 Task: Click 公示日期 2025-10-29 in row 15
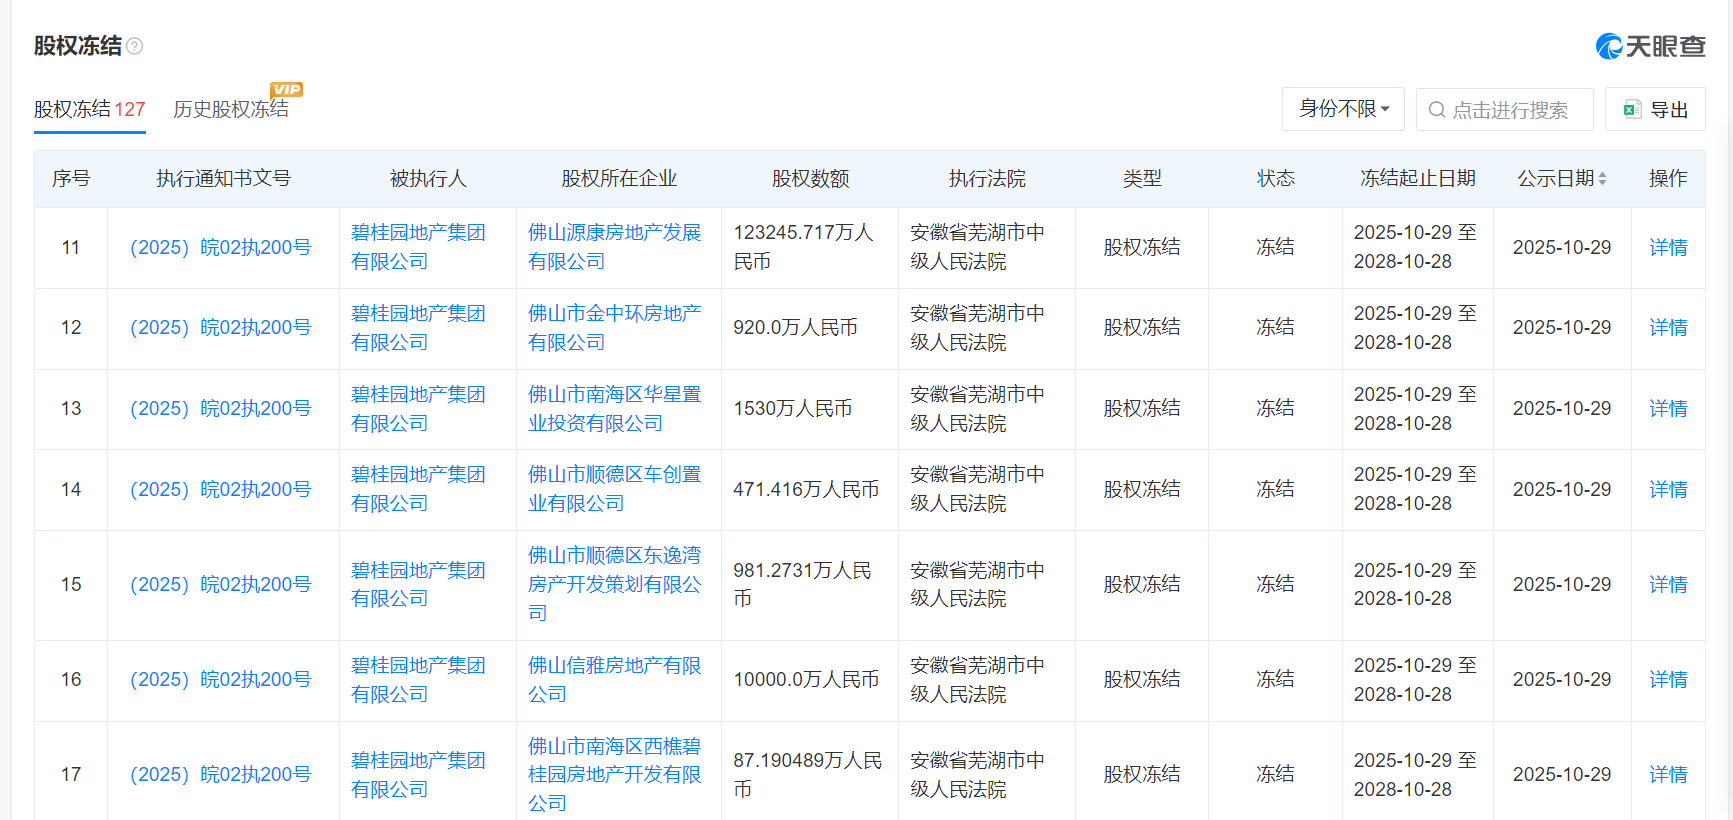pyautogui.click(x=1562, y=585)
